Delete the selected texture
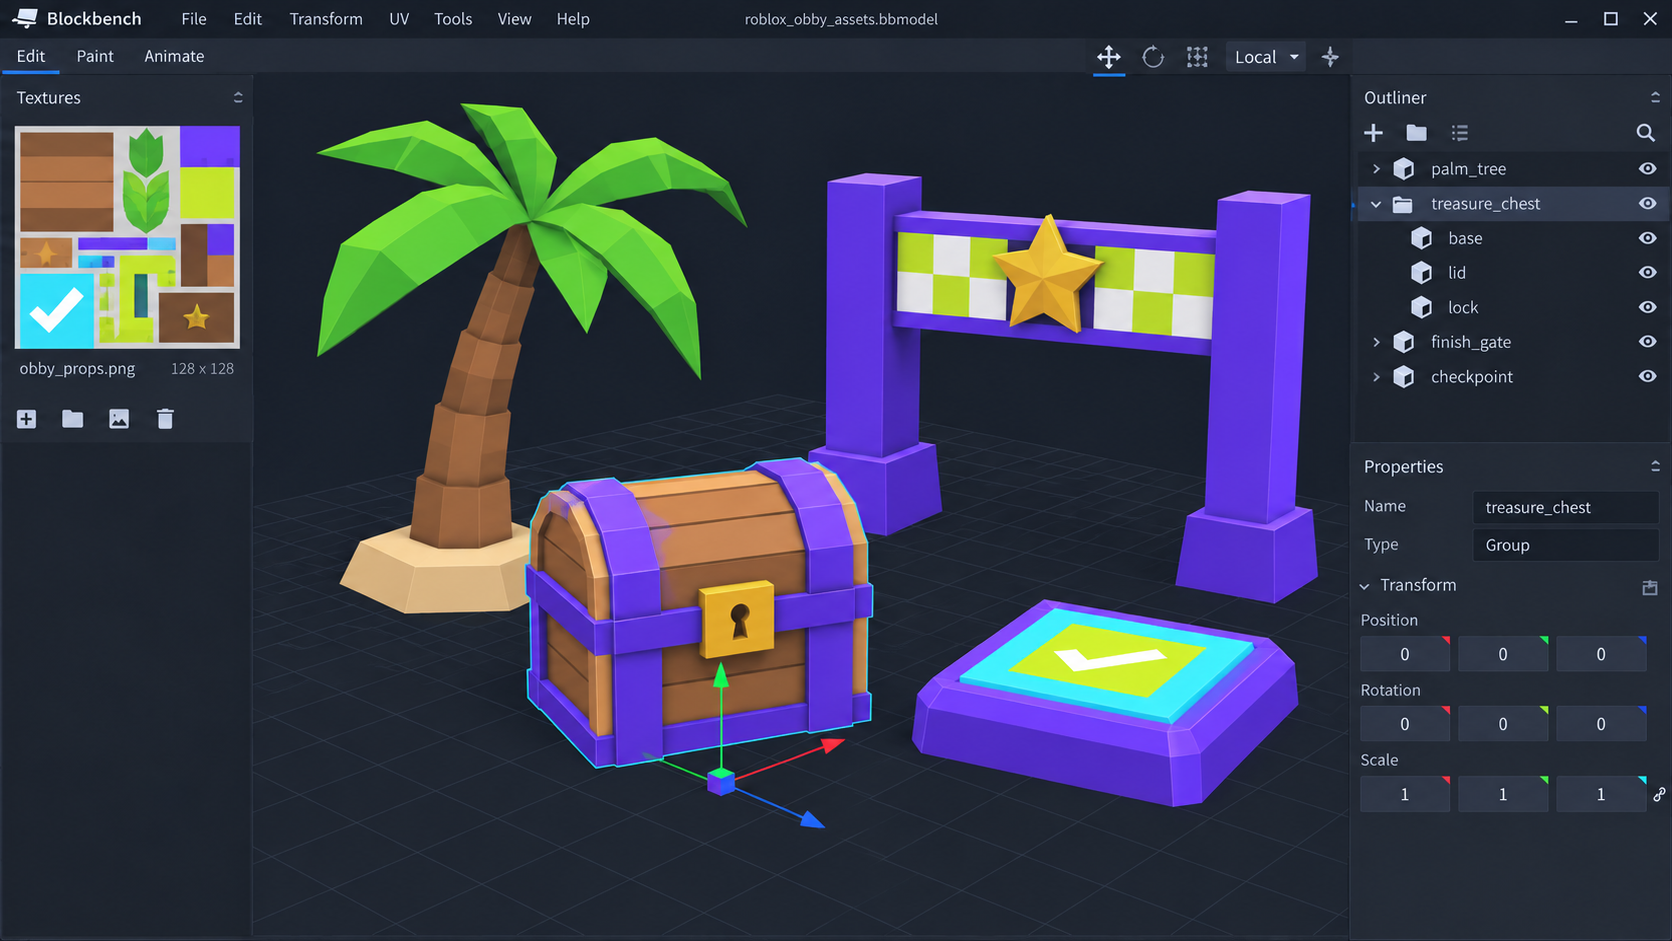This screenshot has height=941, width=1672. pyautogui.click(x=165, y=419)
